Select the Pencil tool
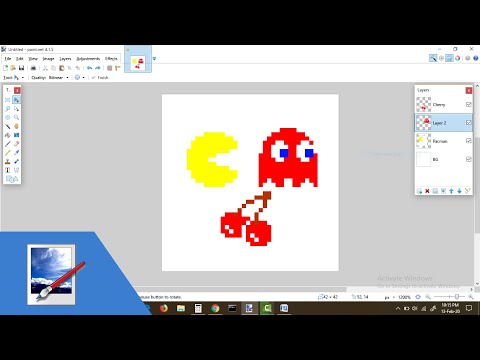This screenshot has height=360, width=480. 8,153
